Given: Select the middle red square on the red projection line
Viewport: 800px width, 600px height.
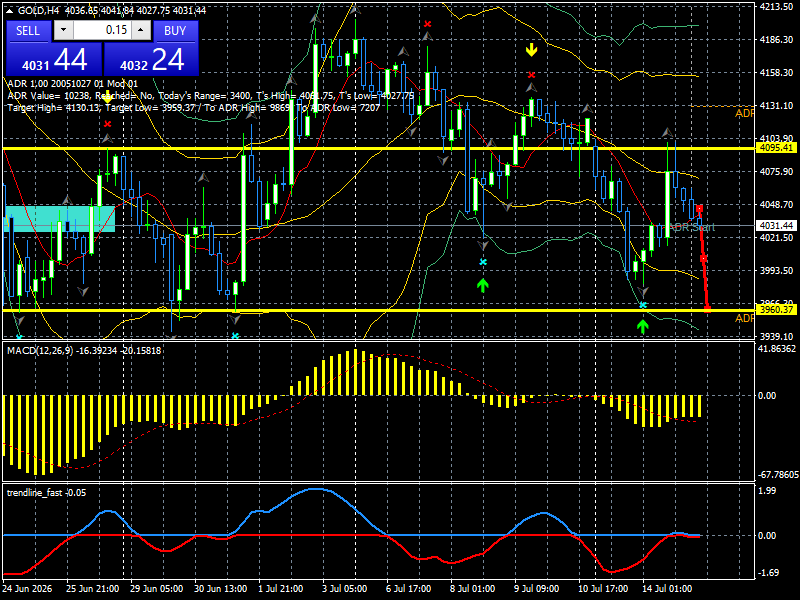Looking at the screenshot, I should pyautogui.click(x=704, y=259).
